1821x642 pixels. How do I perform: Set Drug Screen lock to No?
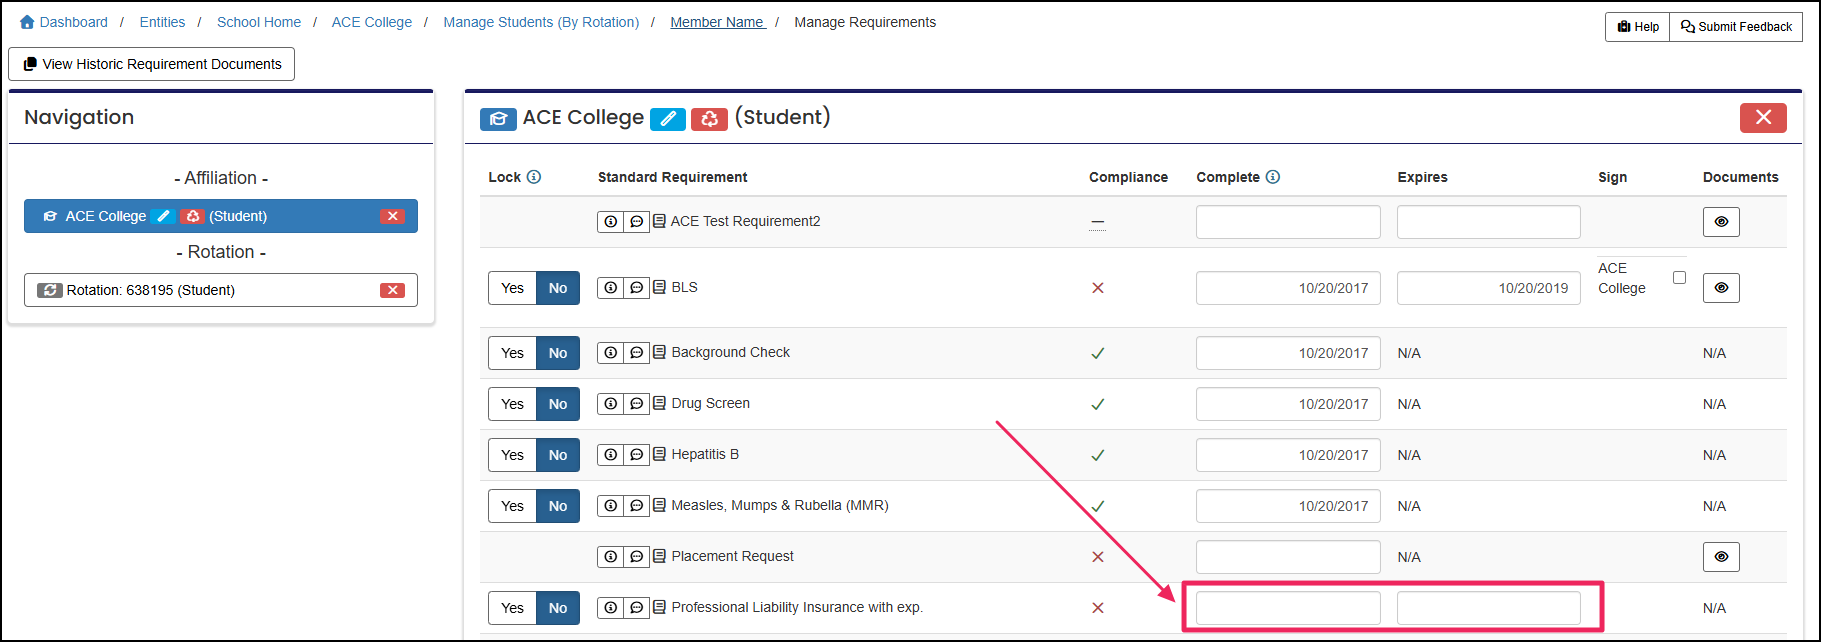click(x=558, y=404)
